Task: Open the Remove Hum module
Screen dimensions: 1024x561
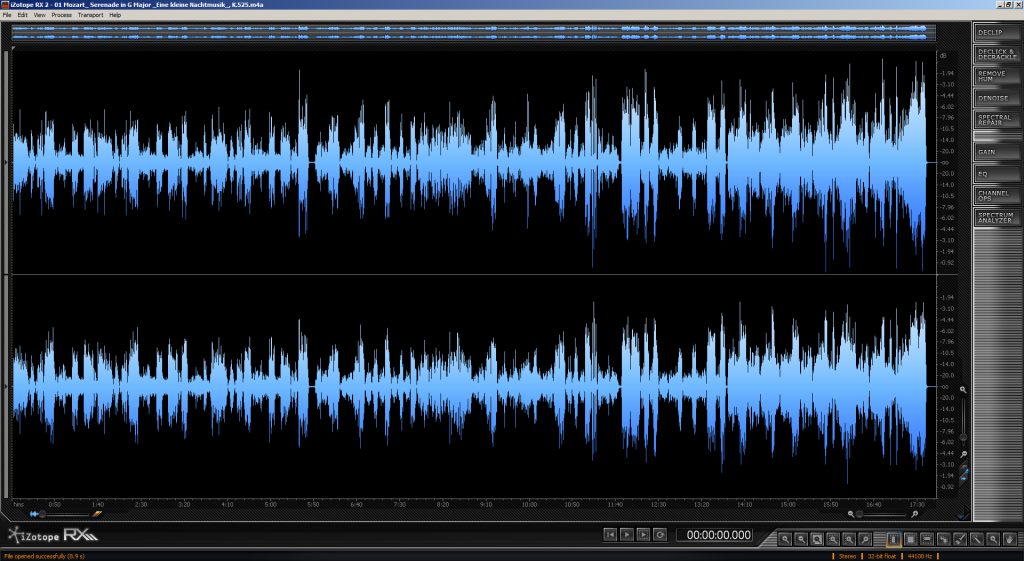Action: 997,76
